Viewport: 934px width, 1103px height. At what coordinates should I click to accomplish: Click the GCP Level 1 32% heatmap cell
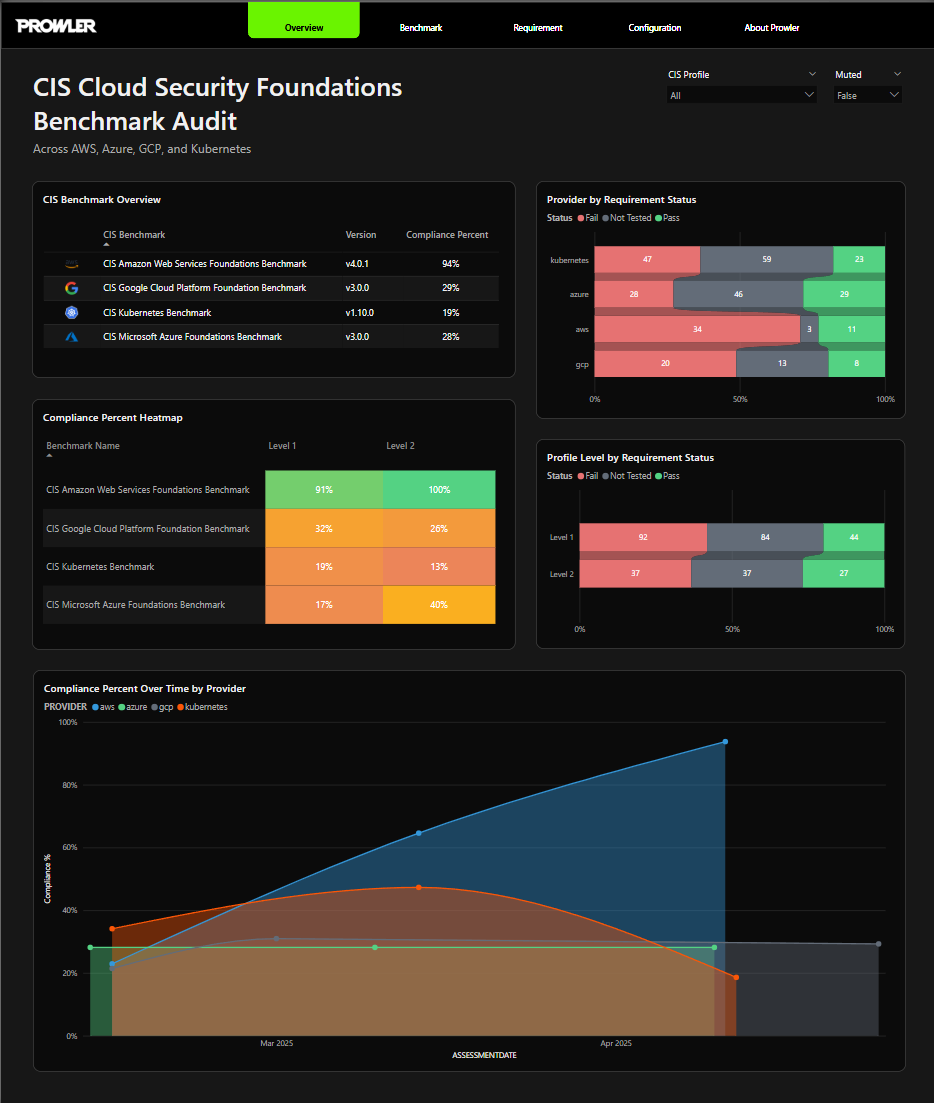point(324,528)
